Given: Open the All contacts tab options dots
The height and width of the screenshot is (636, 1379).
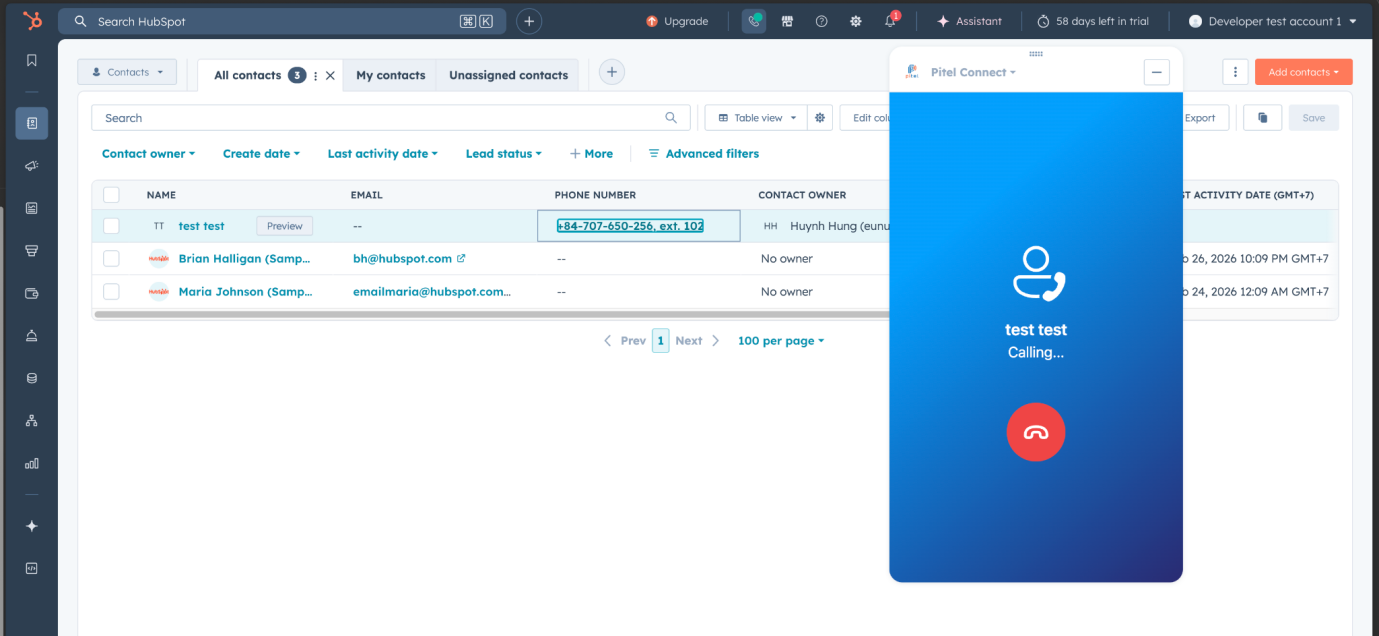Looking at the screenshot, I should click(x=316, y=75).
